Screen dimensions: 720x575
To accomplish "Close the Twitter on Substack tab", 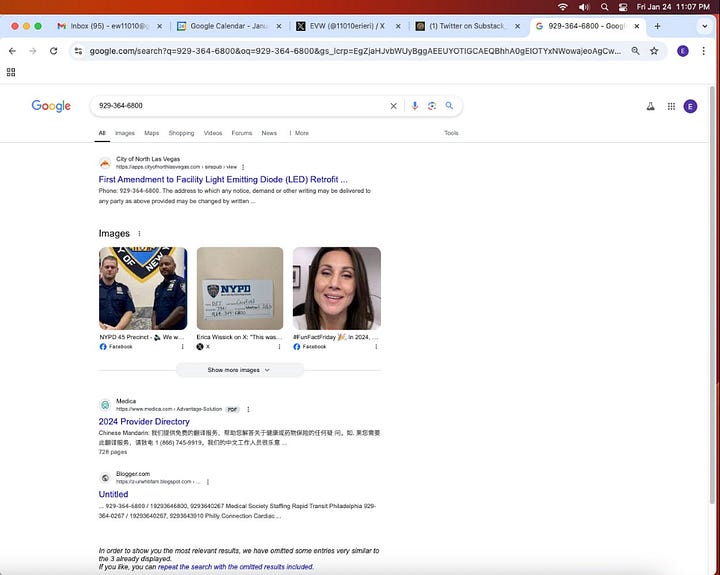I will tap(518, 26).
